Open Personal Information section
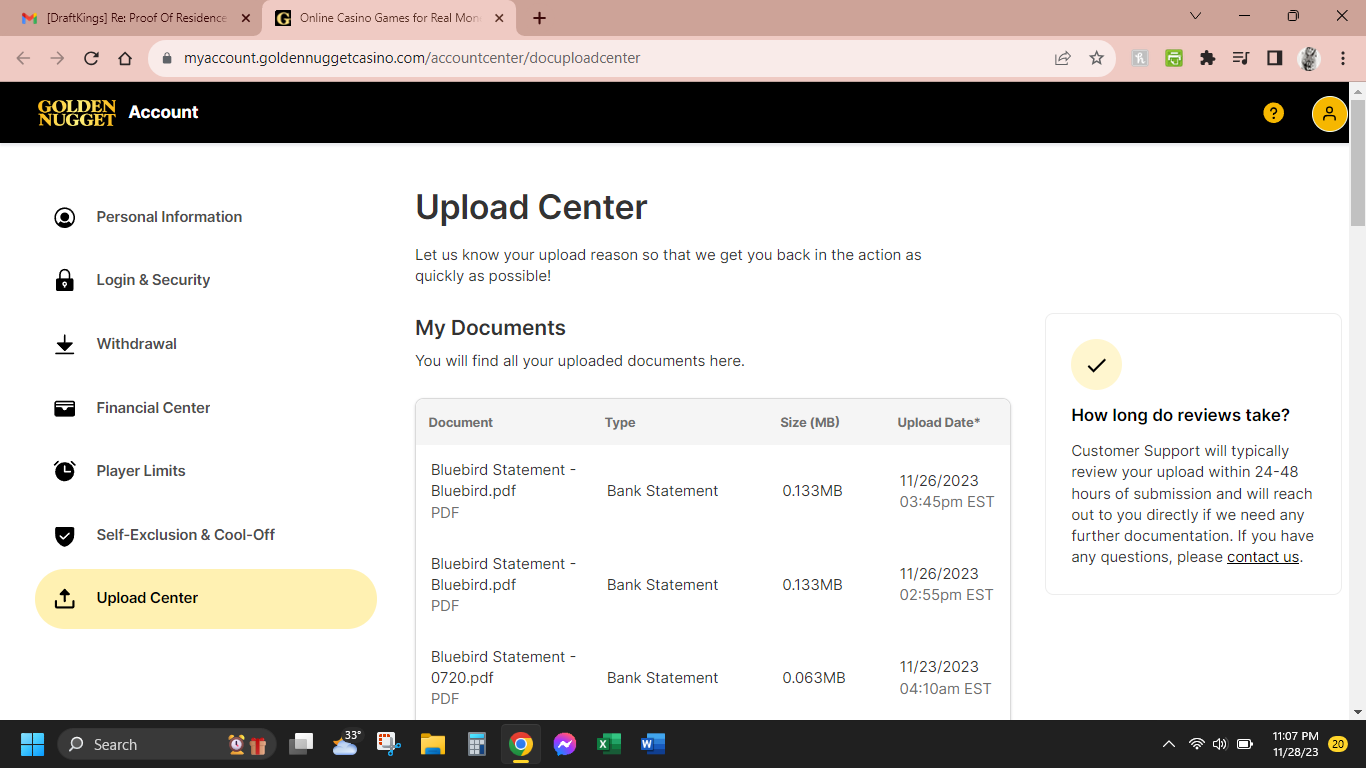 pos(168,217)
